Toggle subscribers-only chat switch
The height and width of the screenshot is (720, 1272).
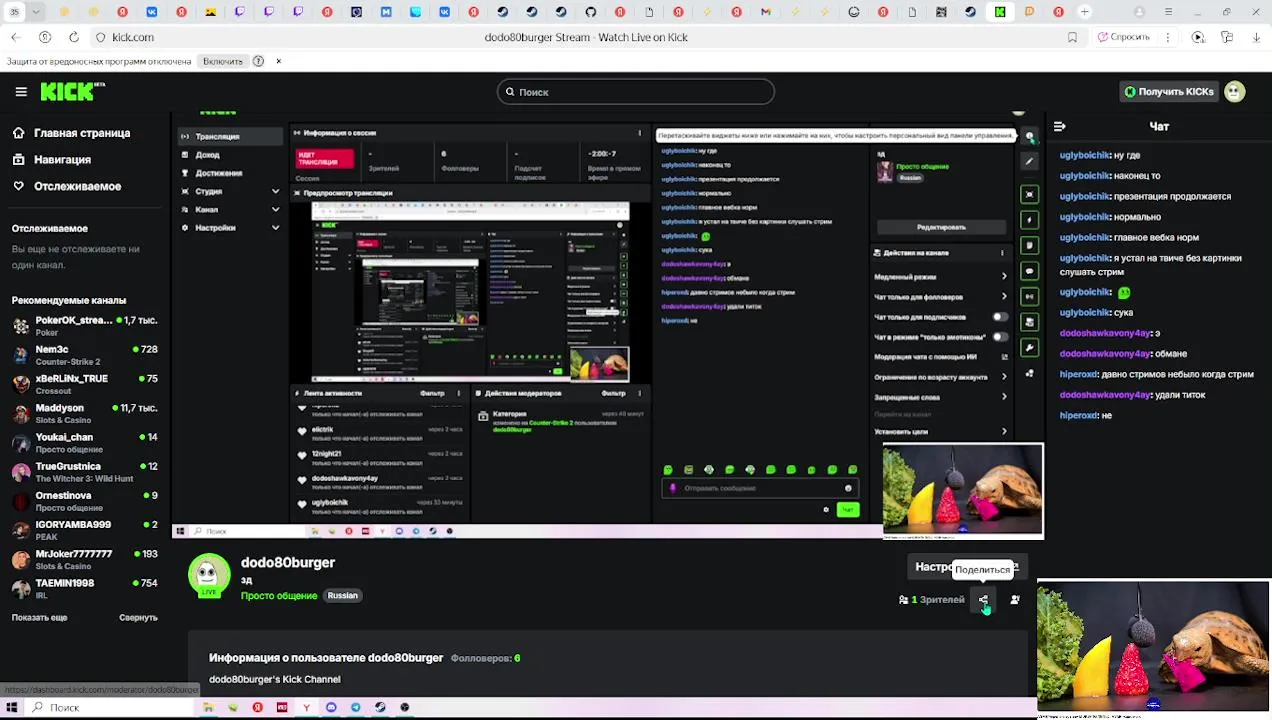(1000, 317)
